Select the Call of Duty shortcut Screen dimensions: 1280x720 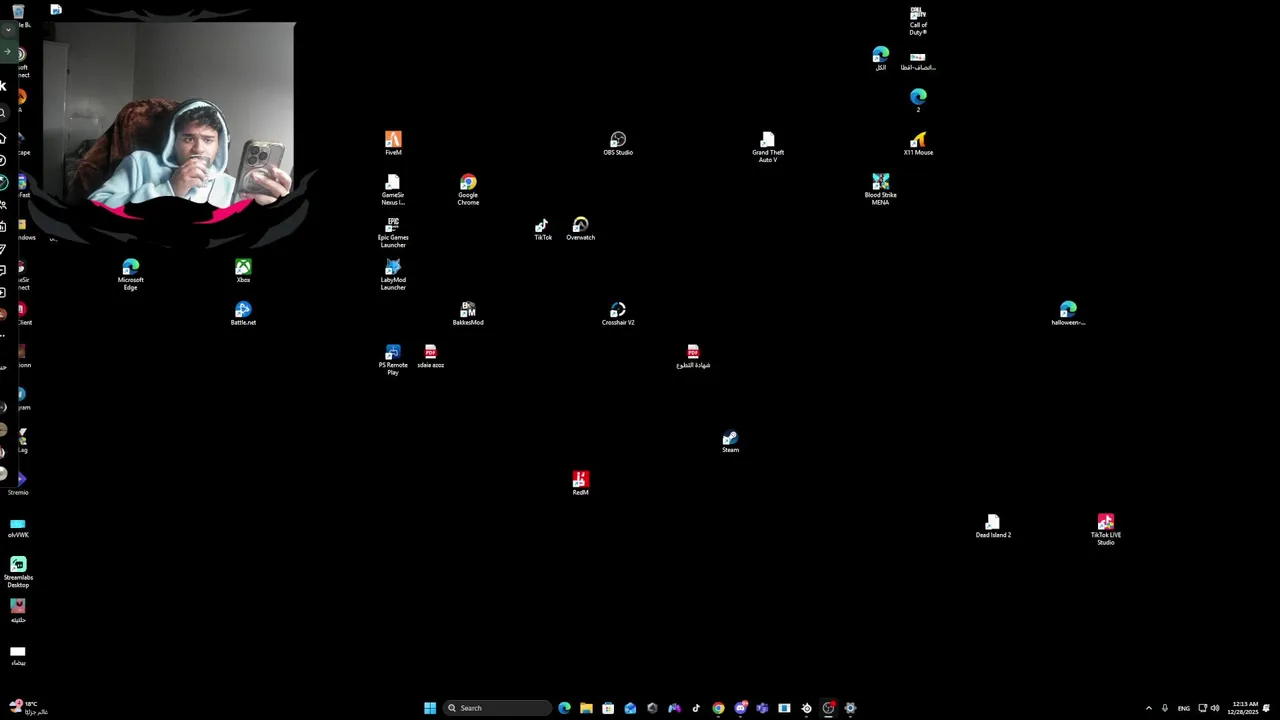(918, 20)
